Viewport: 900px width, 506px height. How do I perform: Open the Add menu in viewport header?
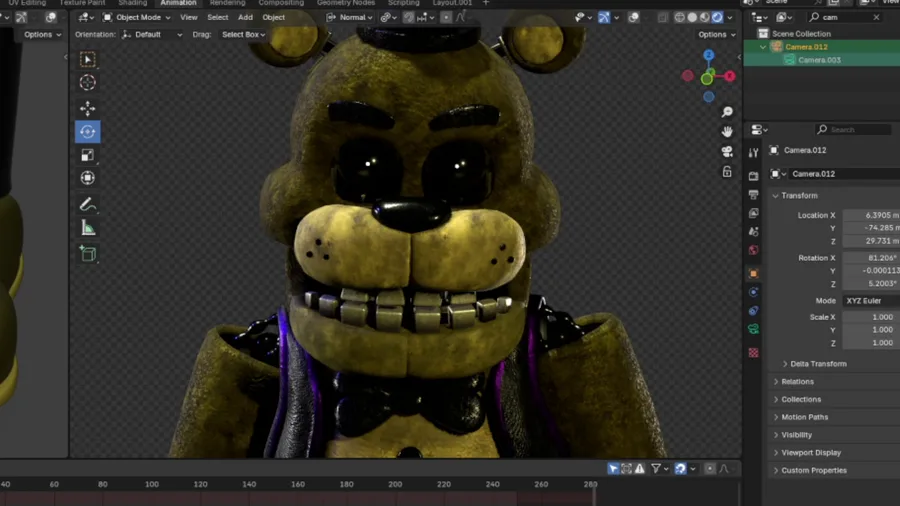[245, 17]
